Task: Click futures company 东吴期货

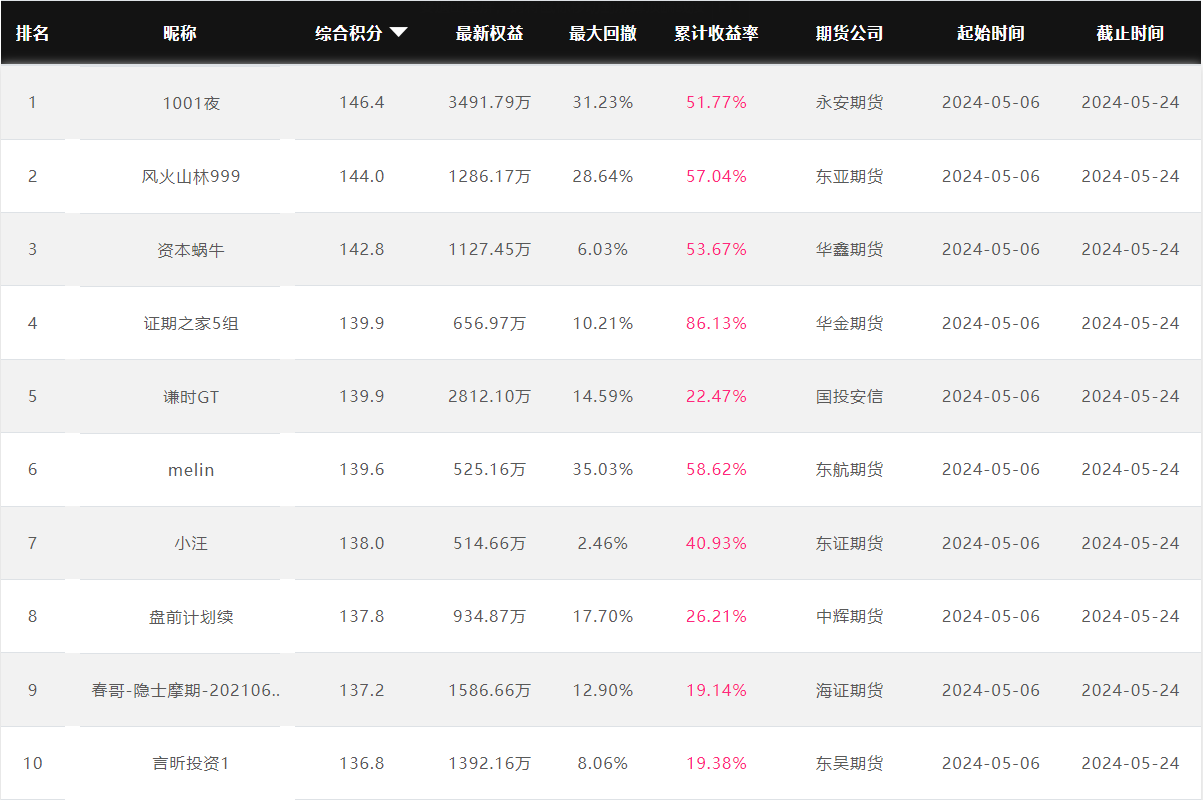Action: pyautogui.click(x=849, y=763)
